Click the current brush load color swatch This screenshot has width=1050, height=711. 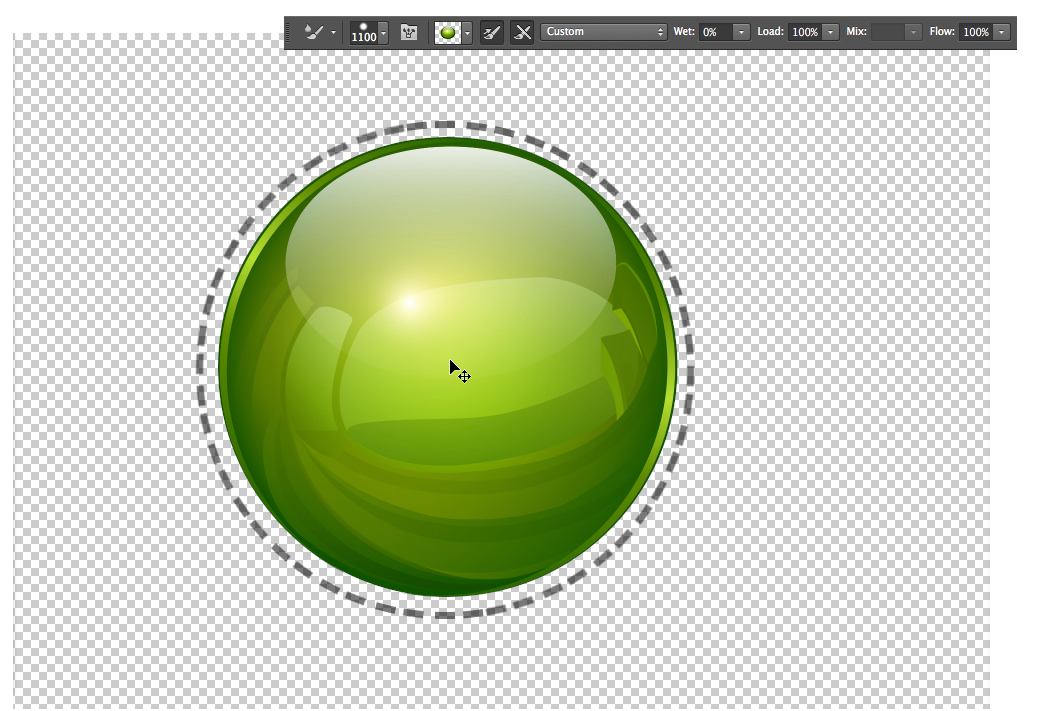[x=448, y=32]
